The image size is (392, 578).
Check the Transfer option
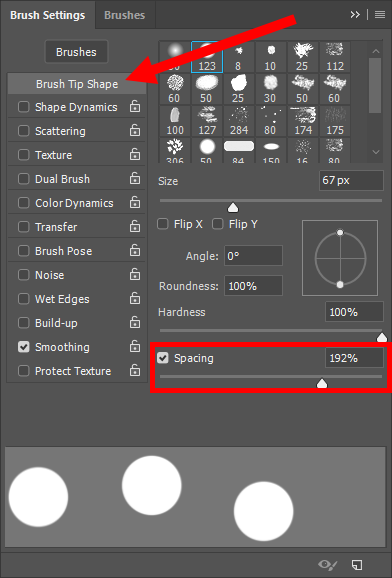[x=24, y=227]
